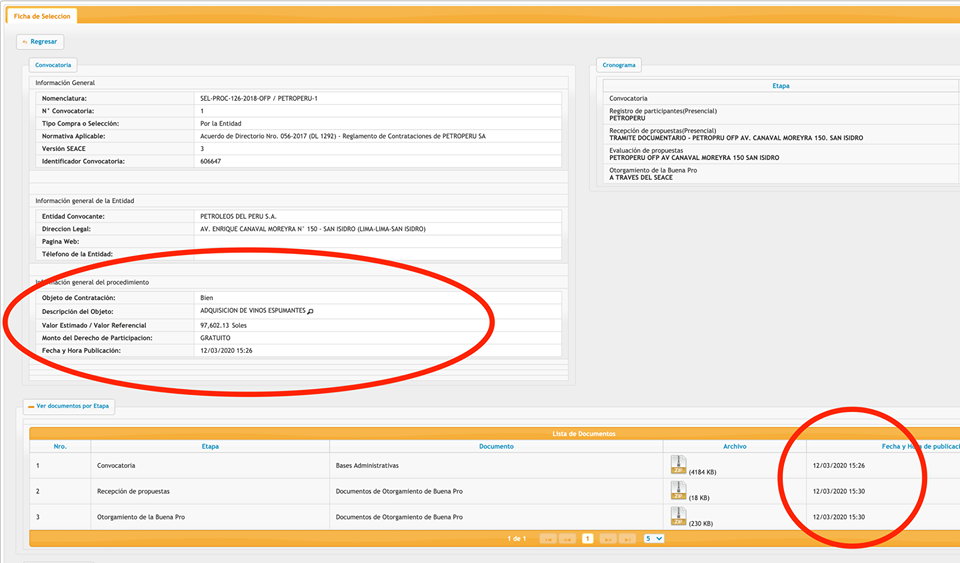Go to last page of document list
This screenshot has height=563, width=960.
(628, 539)
